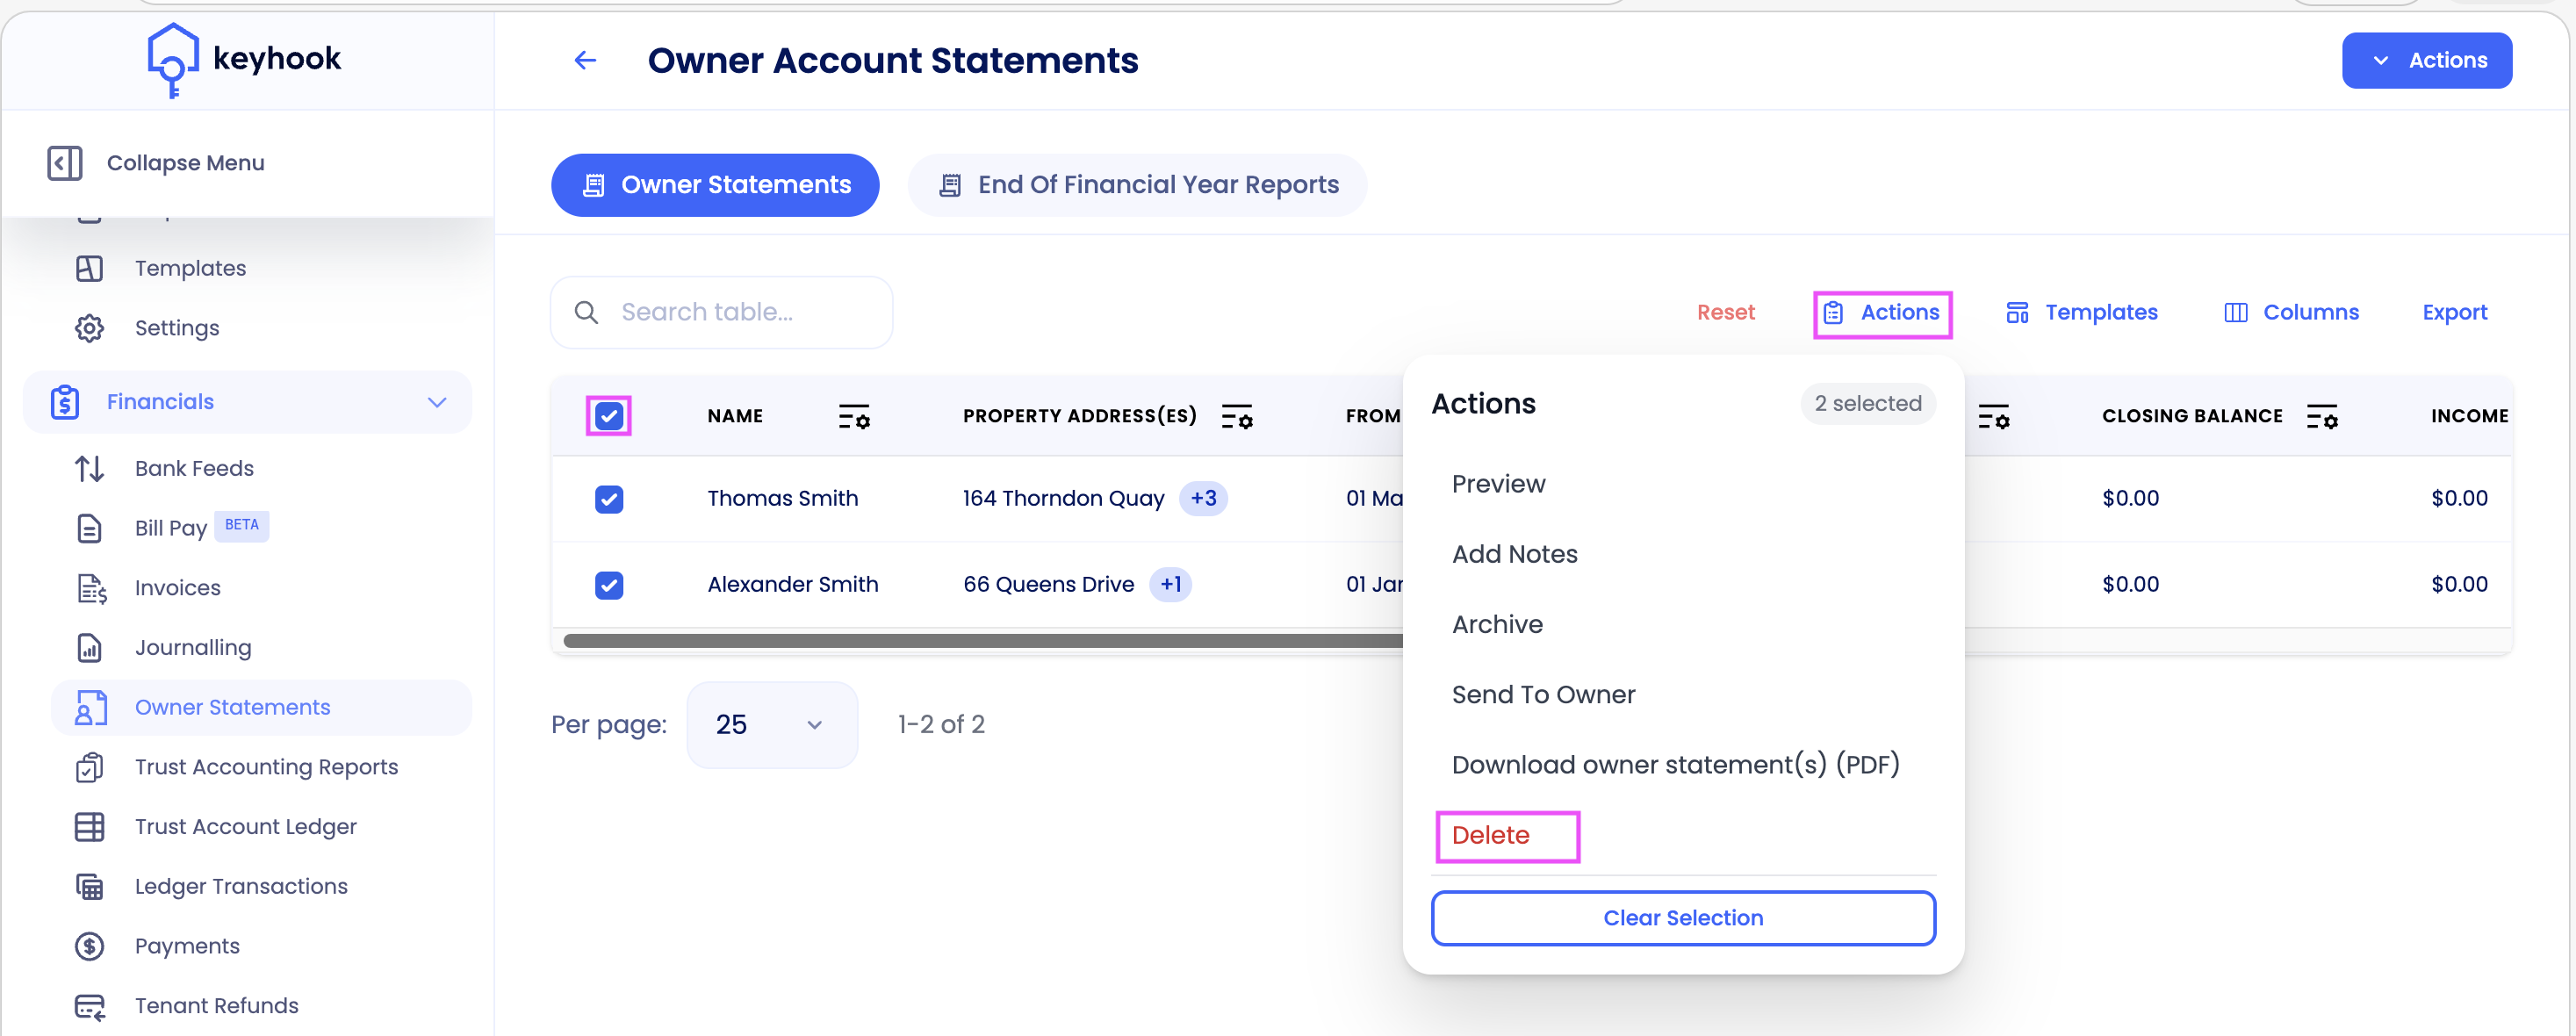Choose Archive from the Actions menu
The image size is (2576, 1036).
pyautogui.click(x=1497, y=625)
